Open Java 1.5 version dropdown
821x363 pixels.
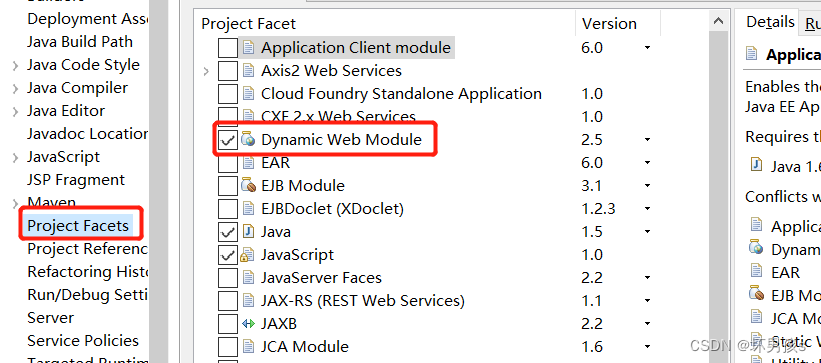(647, 233)
